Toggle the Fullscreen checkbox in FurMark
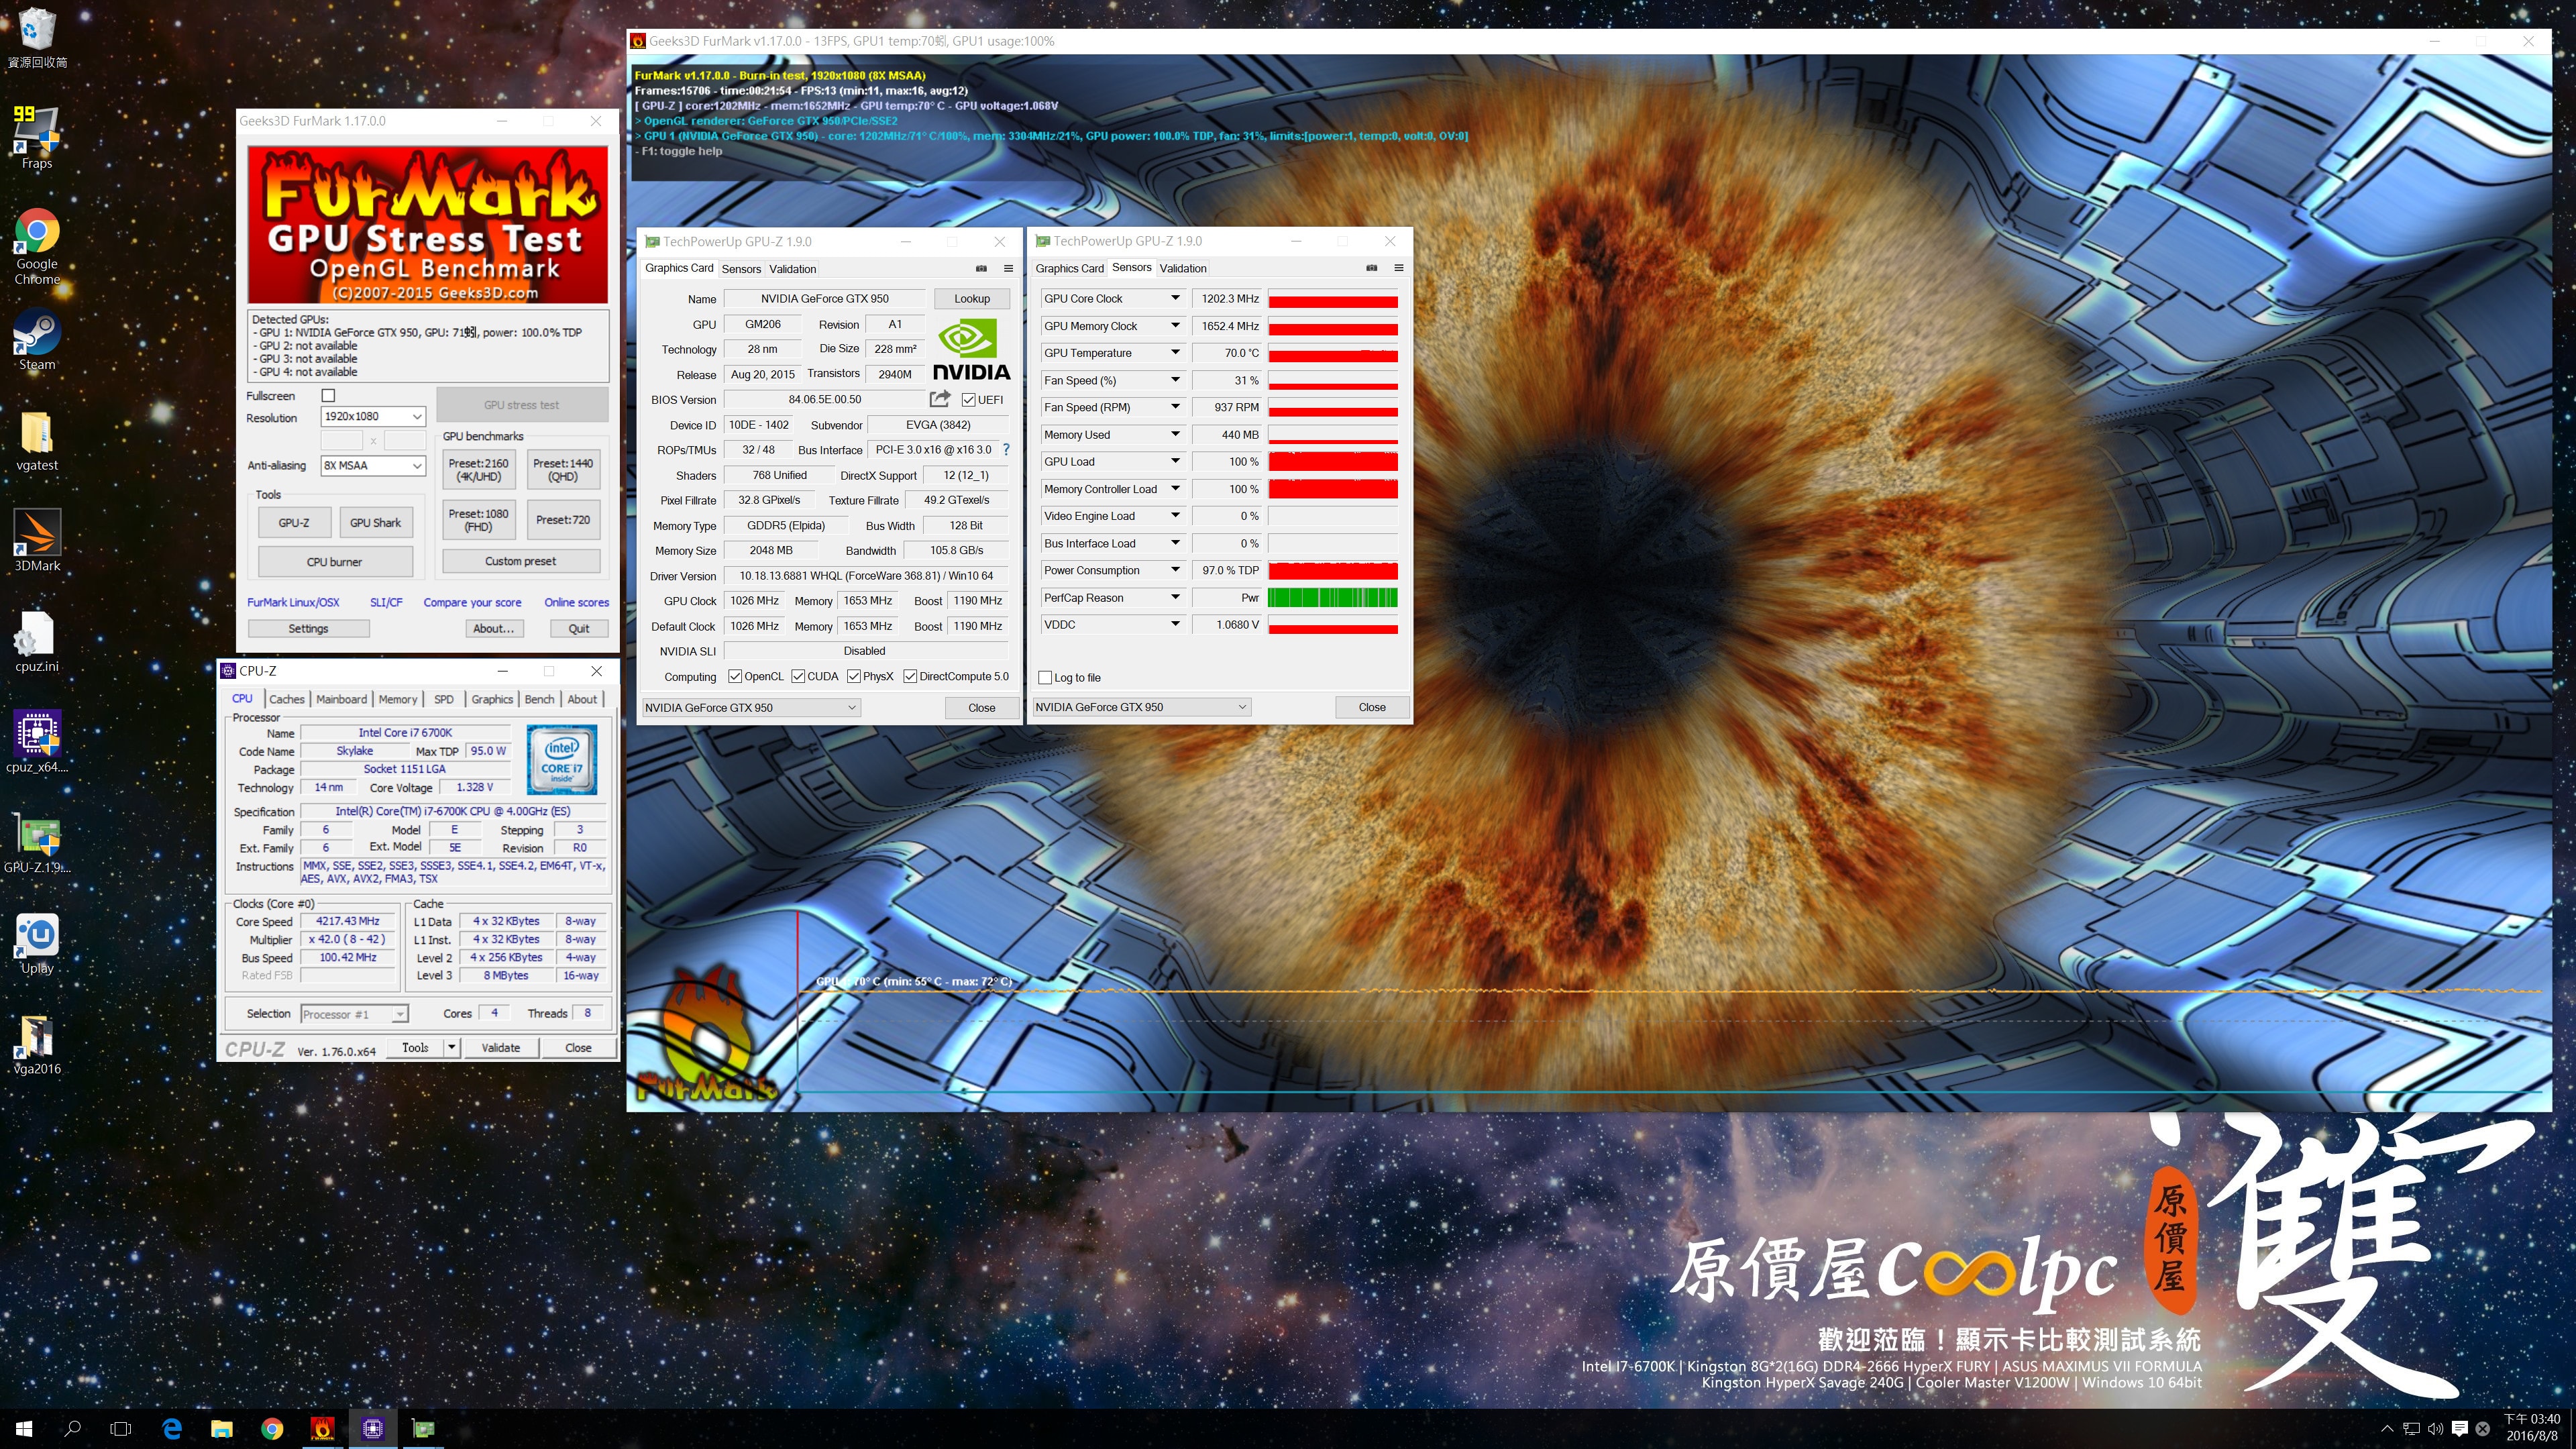Viewport: 2576px width, 1449px height. 328,396
